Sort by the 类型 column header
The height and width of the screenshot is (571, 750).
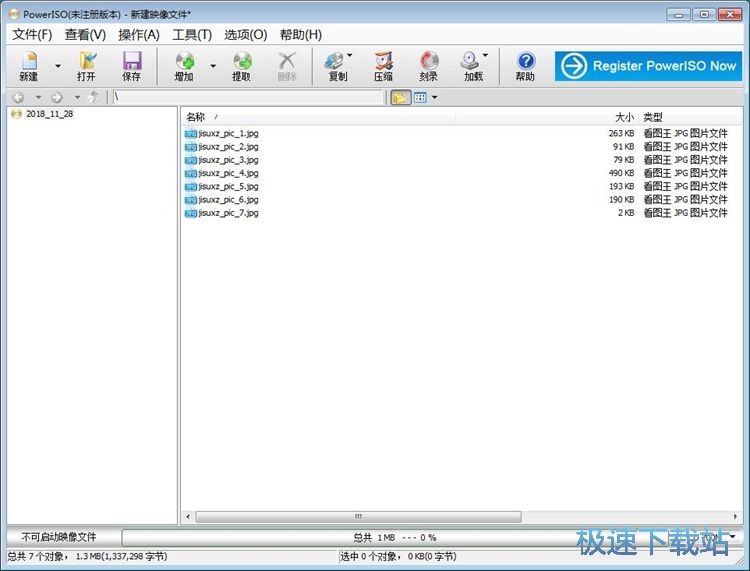(690, 117)
